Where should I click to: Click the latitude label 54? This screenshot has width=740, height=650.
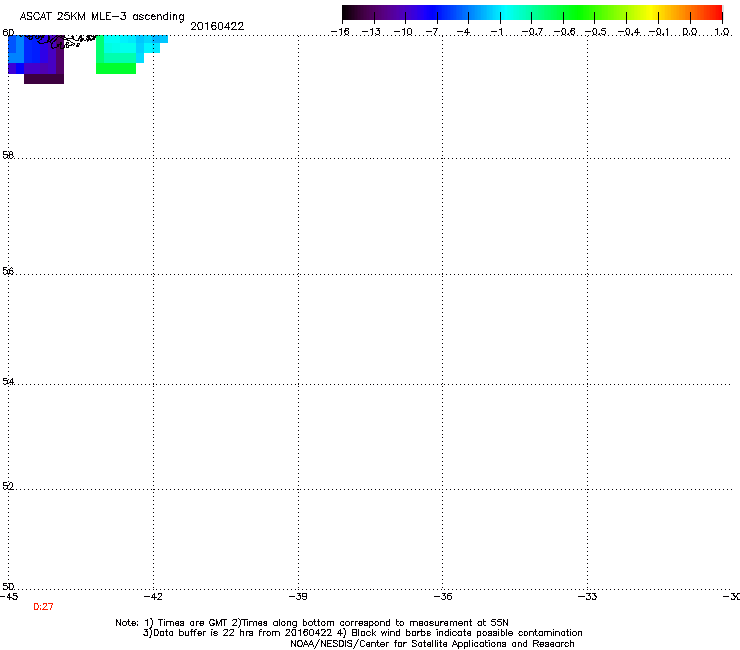point(8,381)
